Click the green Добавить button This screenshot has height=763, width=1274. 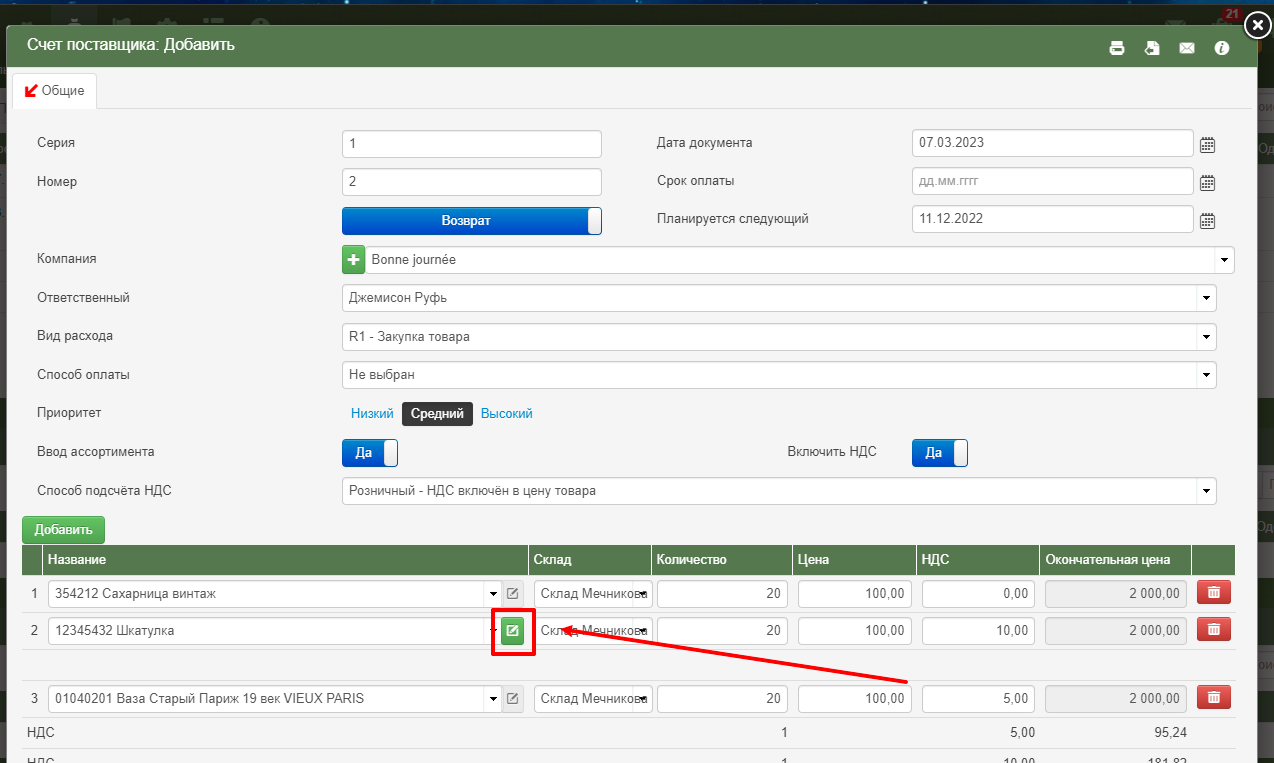pyautogui.click(x=63, y=530)
